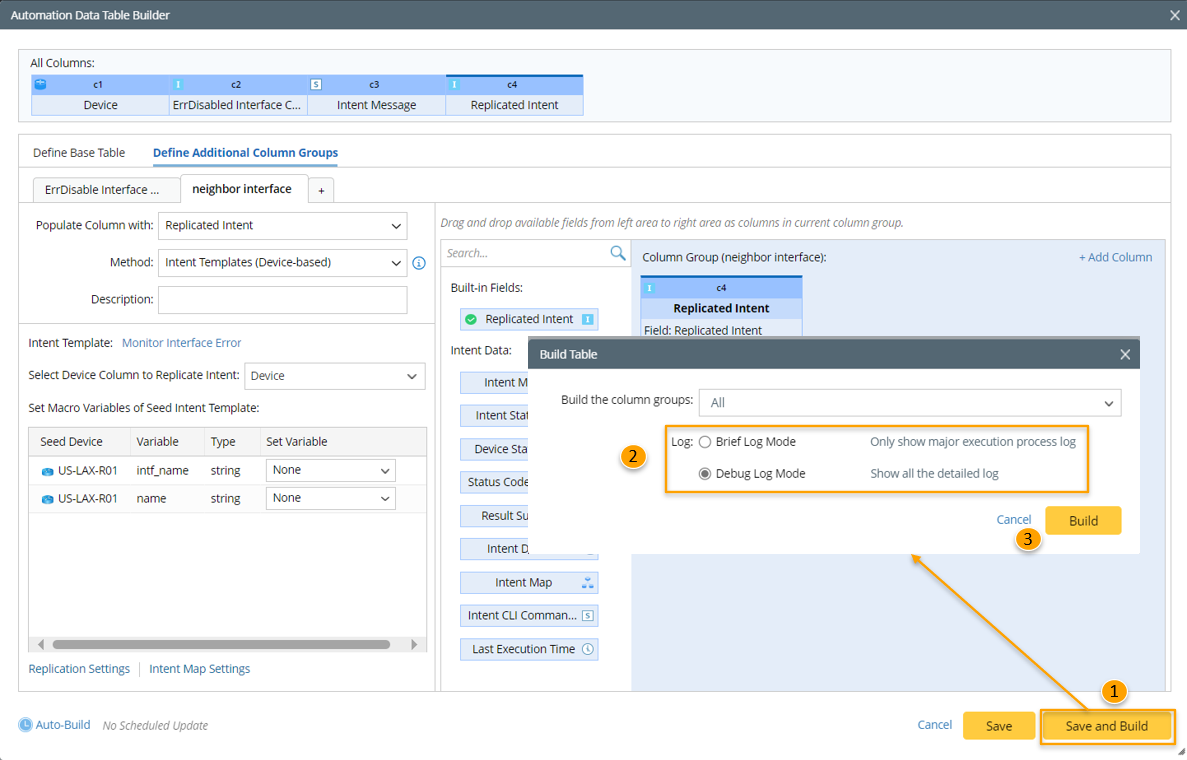Image resolution: width=1187 pixels, height=760 pixels.
Task: Open the Populate Column with dropdown
Action: pos(283,226)
